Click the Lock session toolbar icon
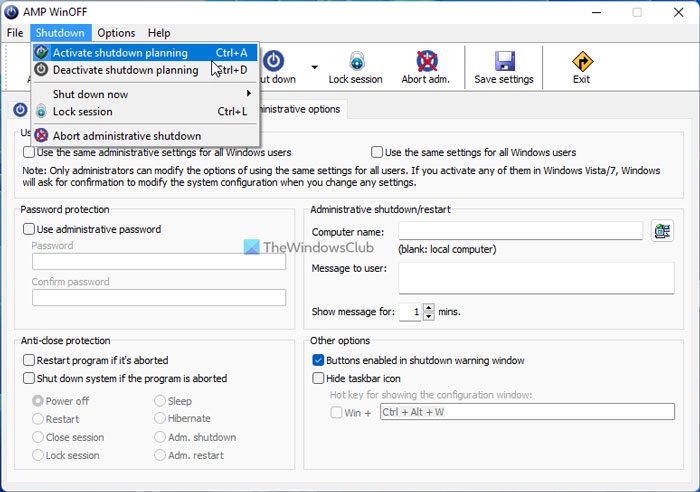700x492 pixels. coord(357,61)
